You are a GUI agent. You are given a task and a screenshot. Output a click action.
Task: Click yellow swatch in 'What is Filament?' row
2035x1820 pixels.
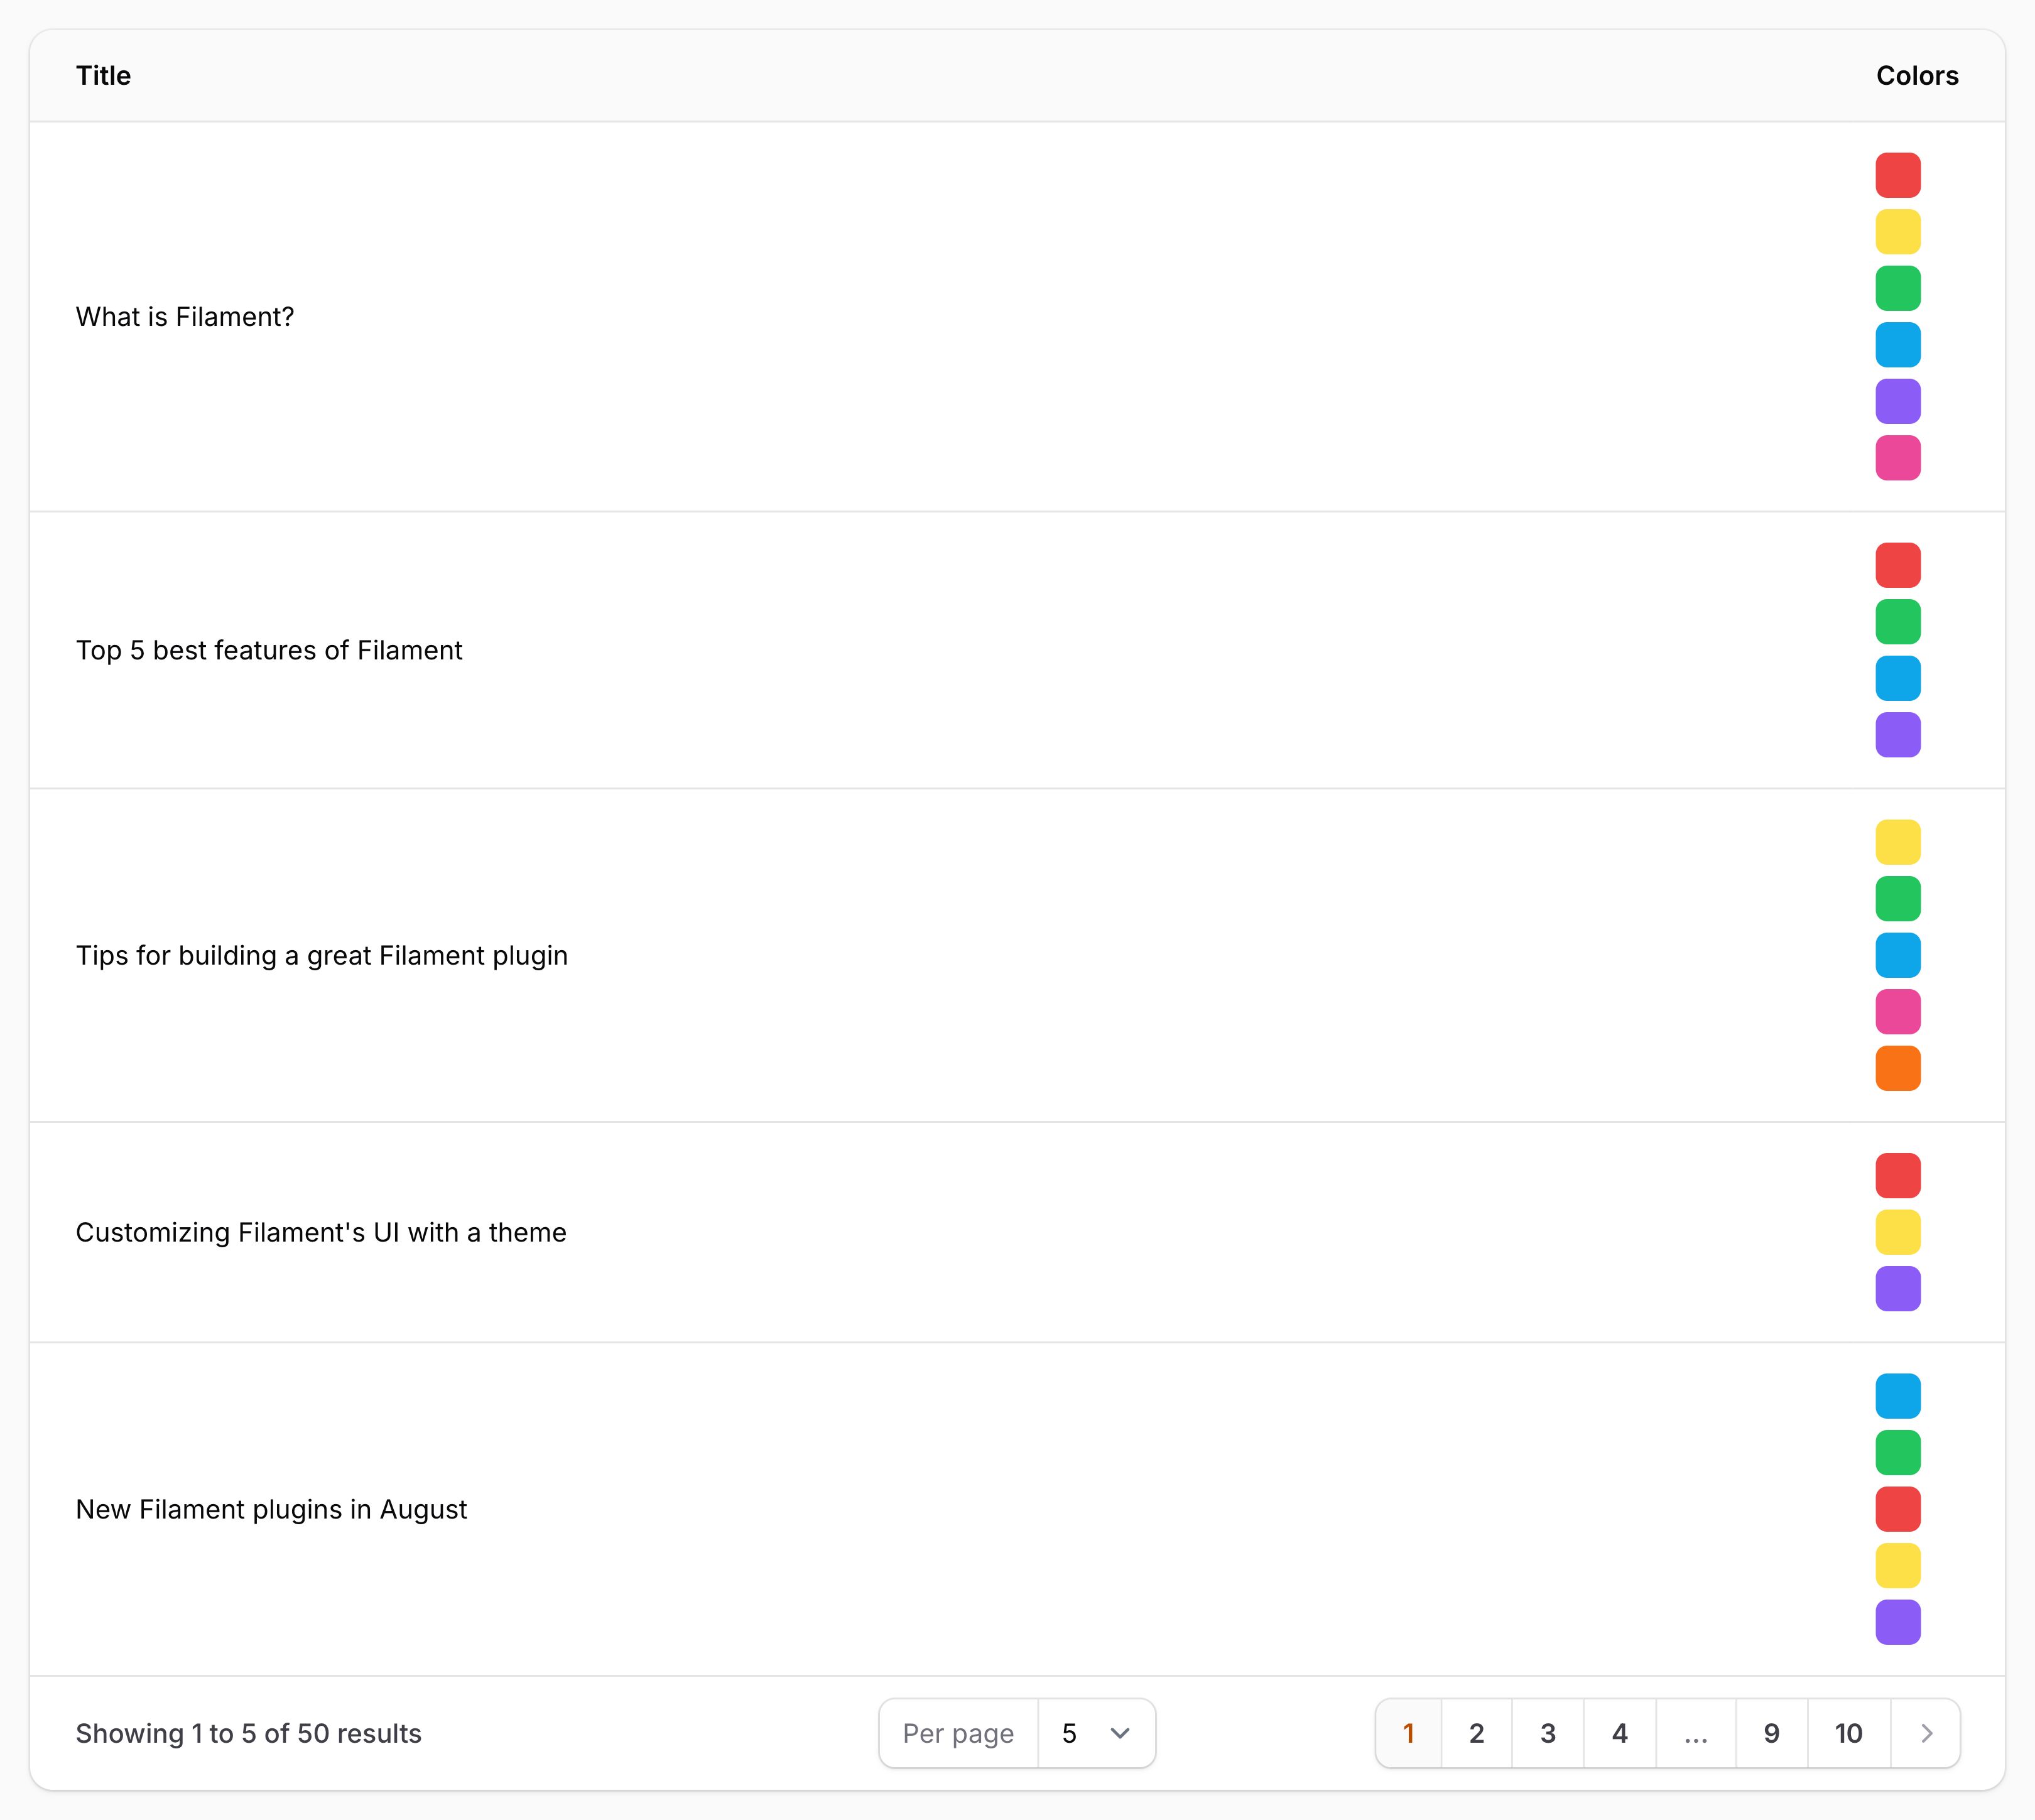click(1898, 232)
